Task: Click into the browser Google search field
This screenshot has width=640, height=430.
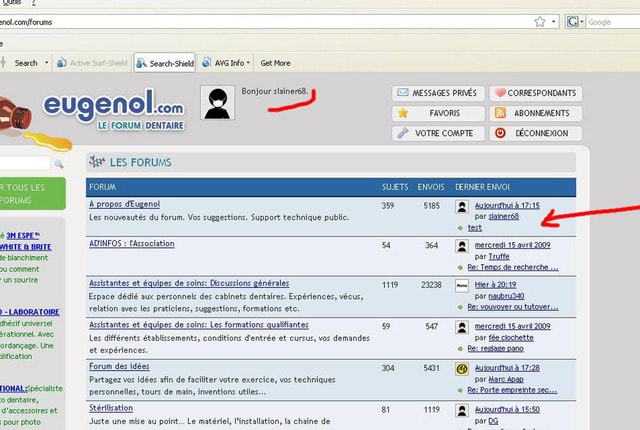Action: pos(612,21)
